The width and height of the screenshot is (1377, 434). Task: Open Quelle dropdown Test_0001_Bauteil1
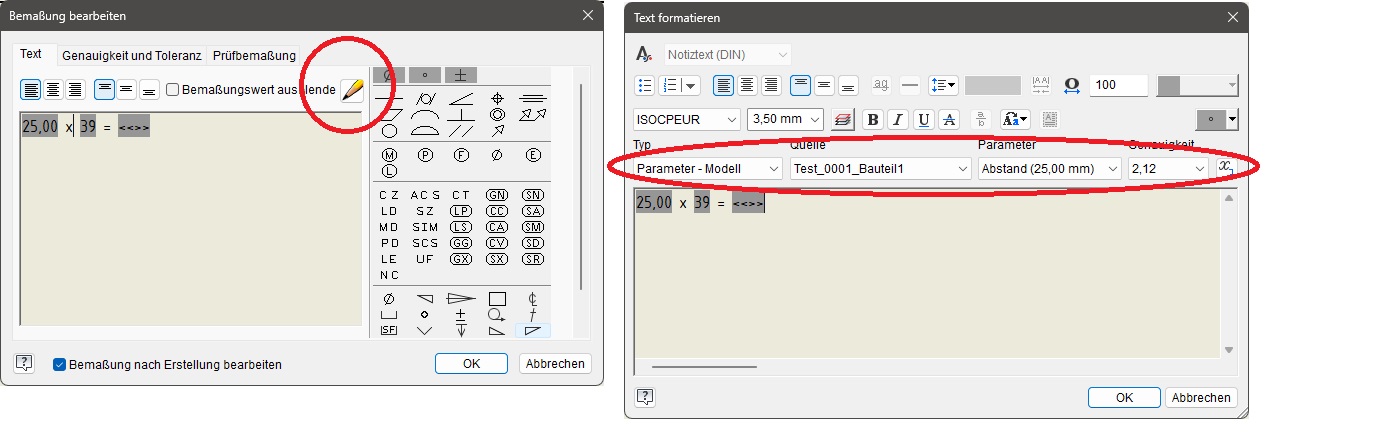[x=880, y=169]
